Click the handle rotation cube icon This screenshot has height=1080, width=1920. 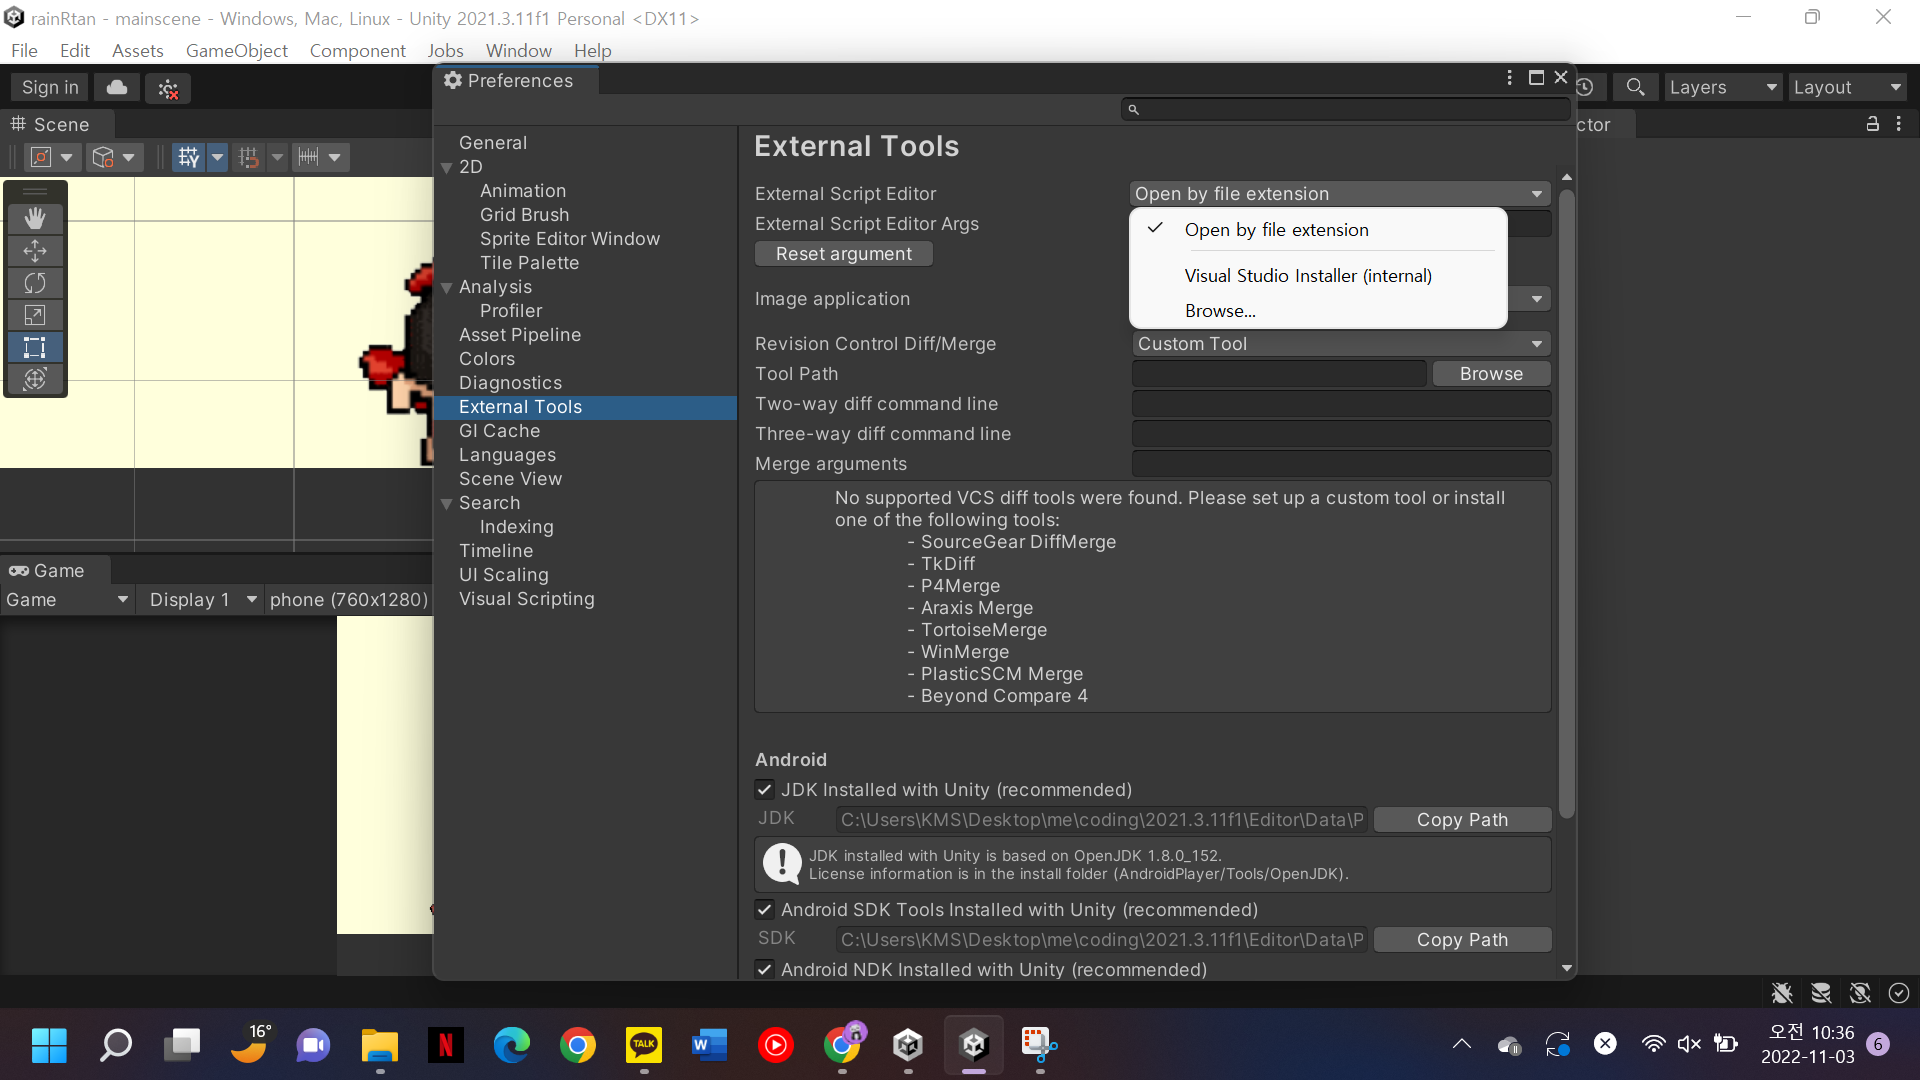103,157
